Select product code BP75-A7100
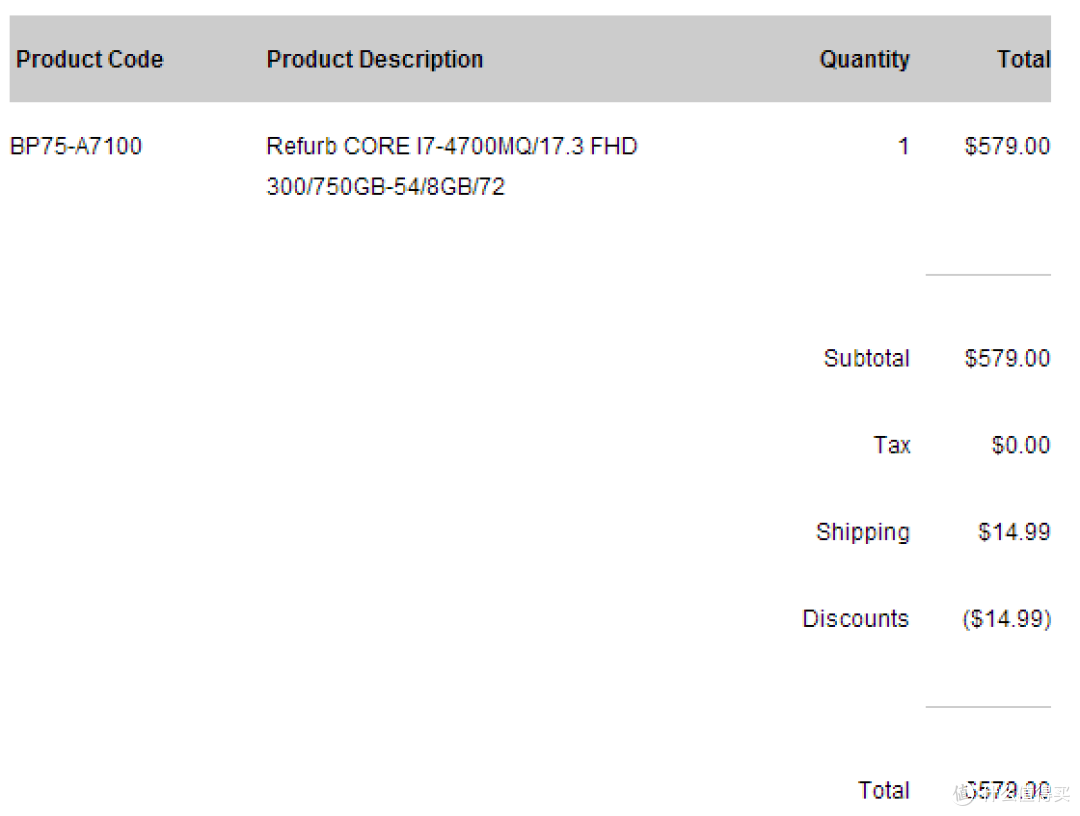 coord(76,146)
